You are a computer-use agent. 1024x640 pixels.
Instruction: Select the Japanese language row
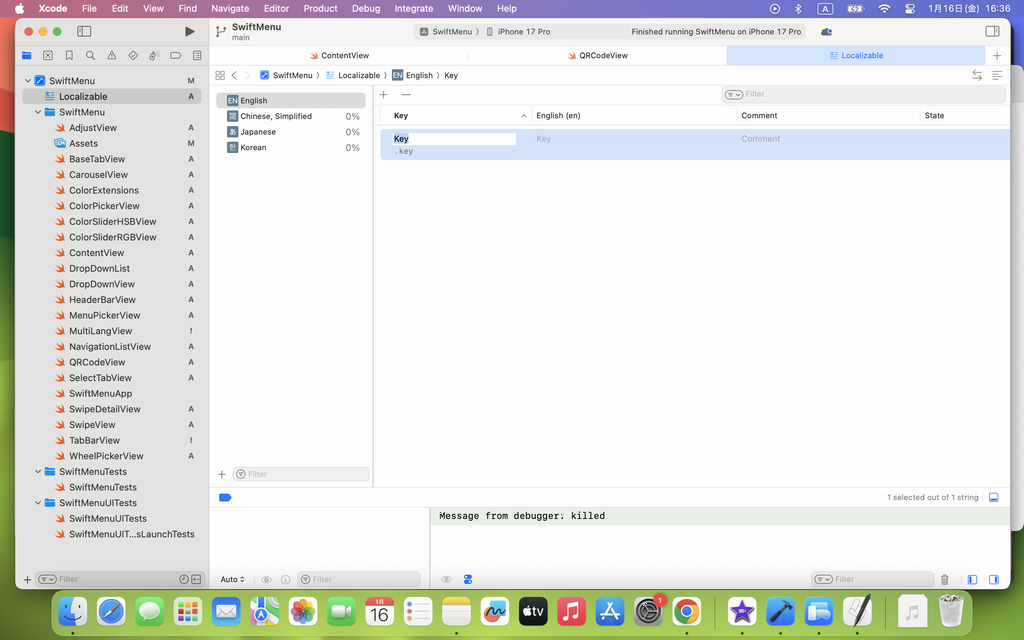point(258,132)
